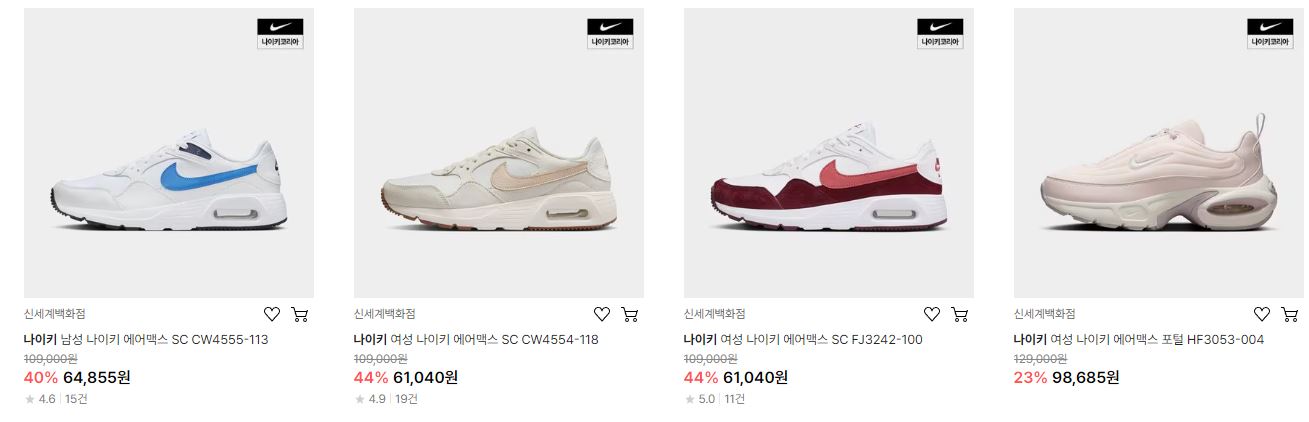Heart the HF3053-004 포탈 shoe
The width and height of the screenshot is (1309, 422).
coord(1262,314)
